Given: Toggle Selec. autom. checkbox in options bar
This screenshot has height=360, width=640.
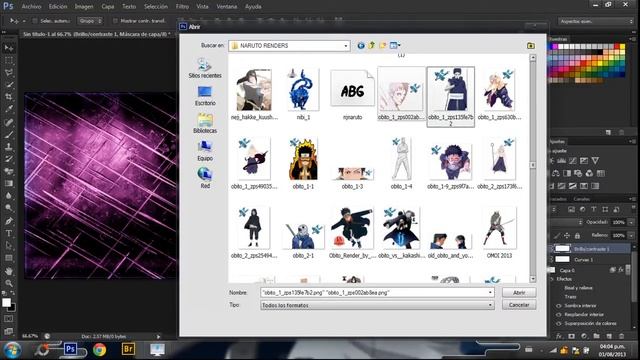Looking at the screenshot, I should coord(35,21).
